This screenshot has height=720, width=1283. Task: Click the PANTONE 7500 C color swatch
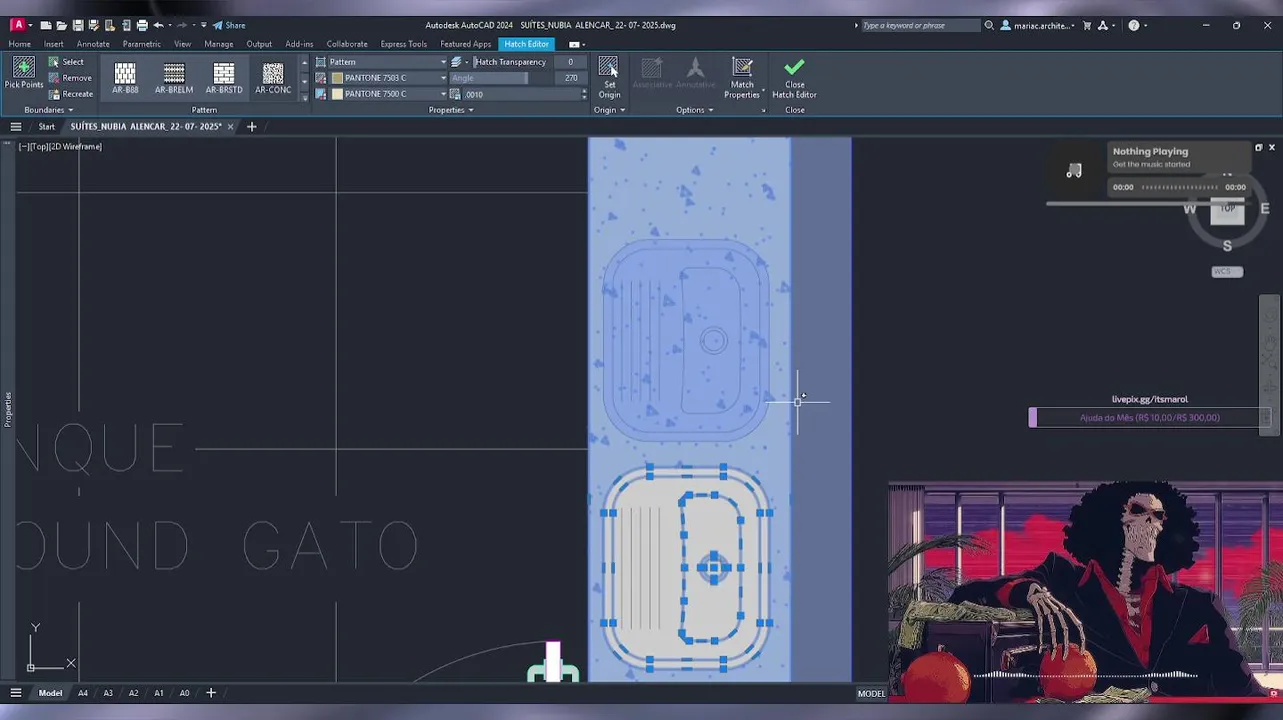(337, 94)
